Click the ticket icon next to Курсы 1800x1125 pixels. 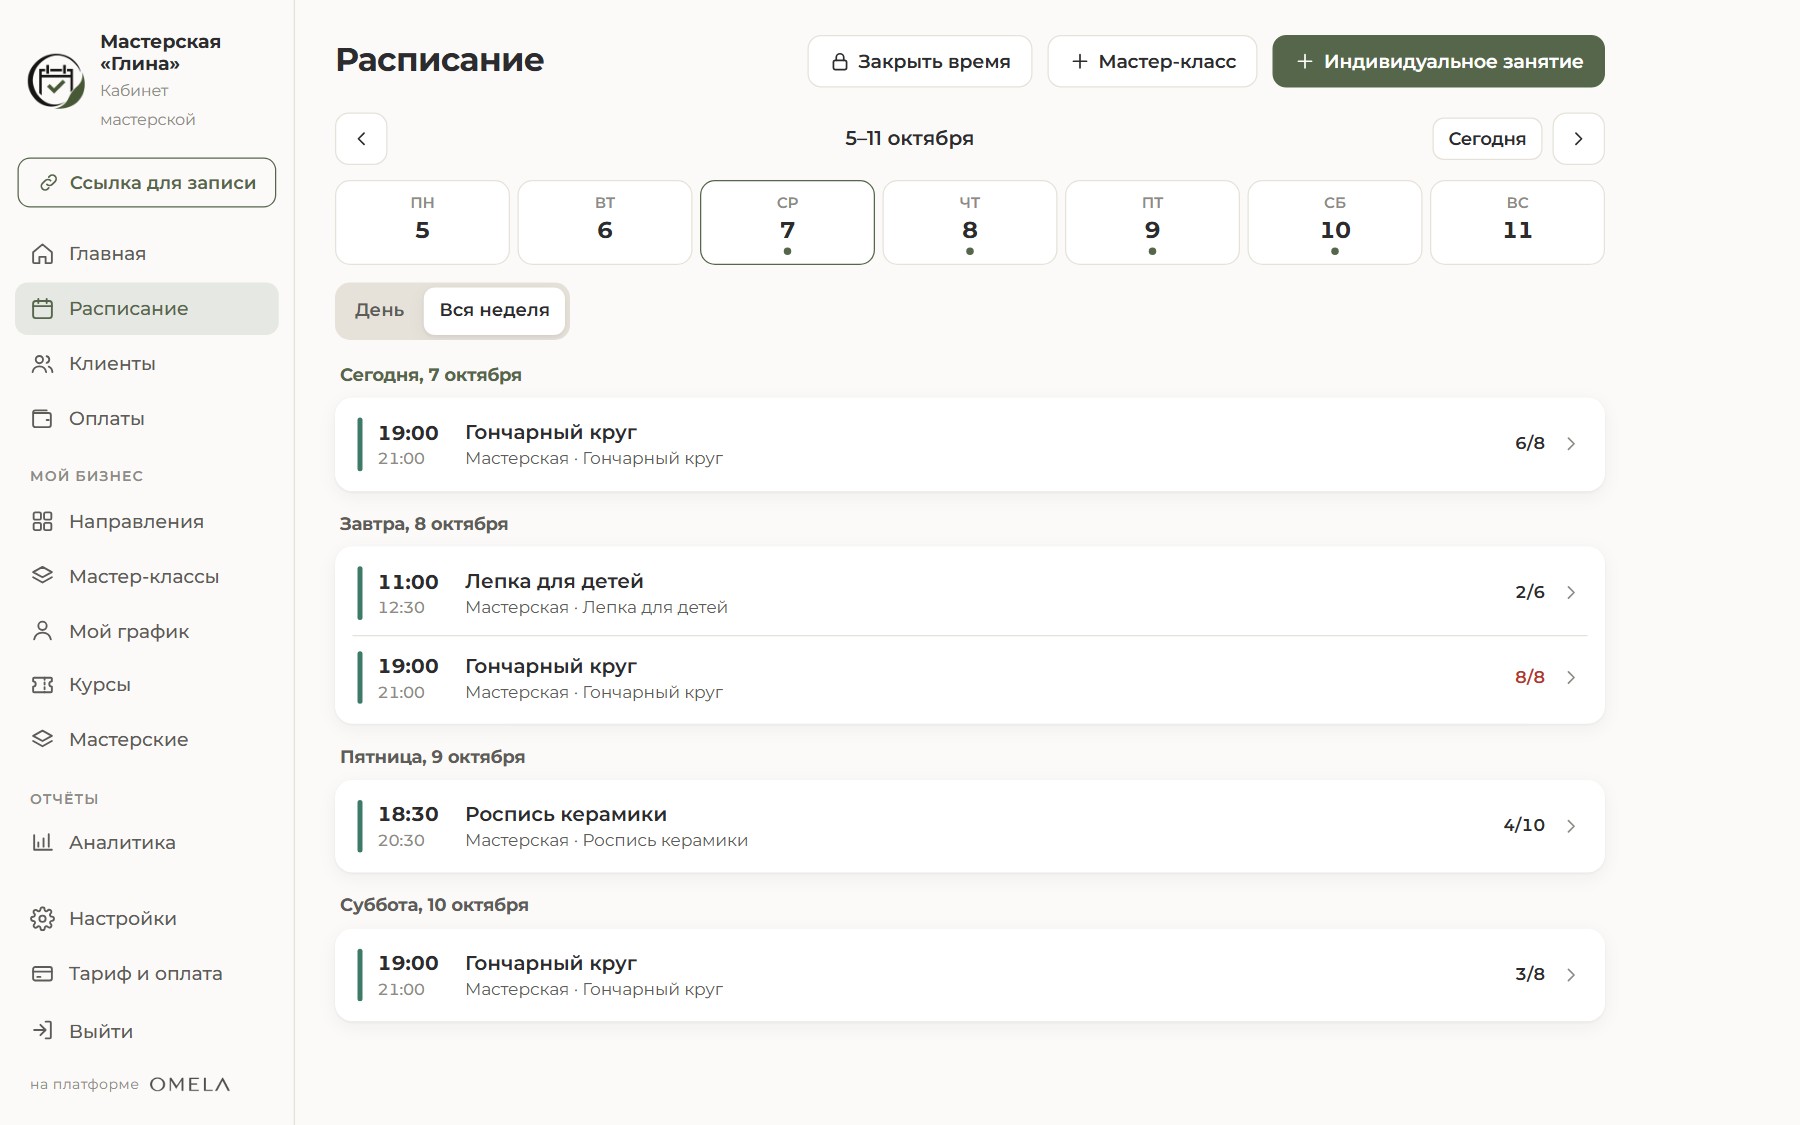coord(42,685)
